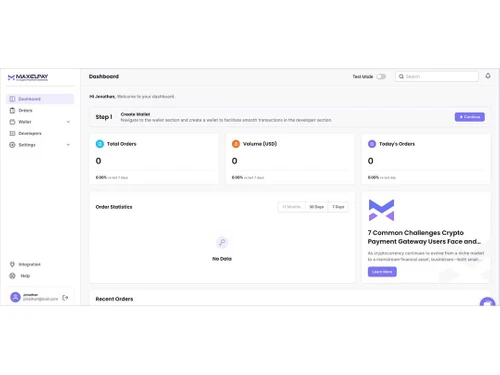500x375 pixels.
Task: Click the Step 1 label
Action: click(x=104, y=117)
